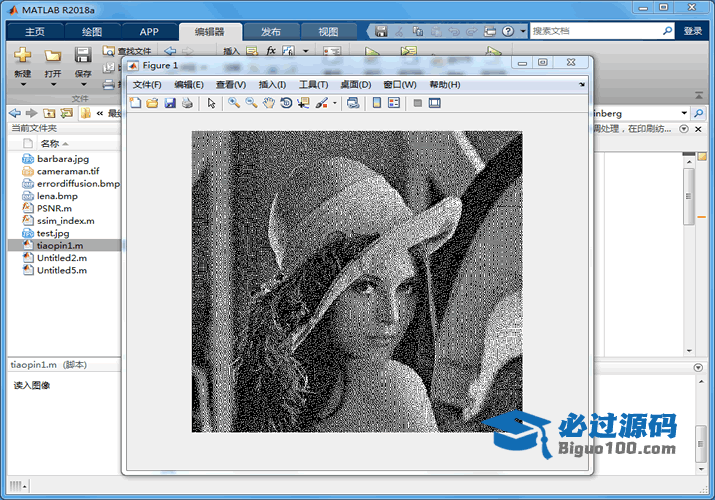The height and width of the screenshot is (500, 715).
Task: Go back with the folder back arrow
Action: click(15, 113)
